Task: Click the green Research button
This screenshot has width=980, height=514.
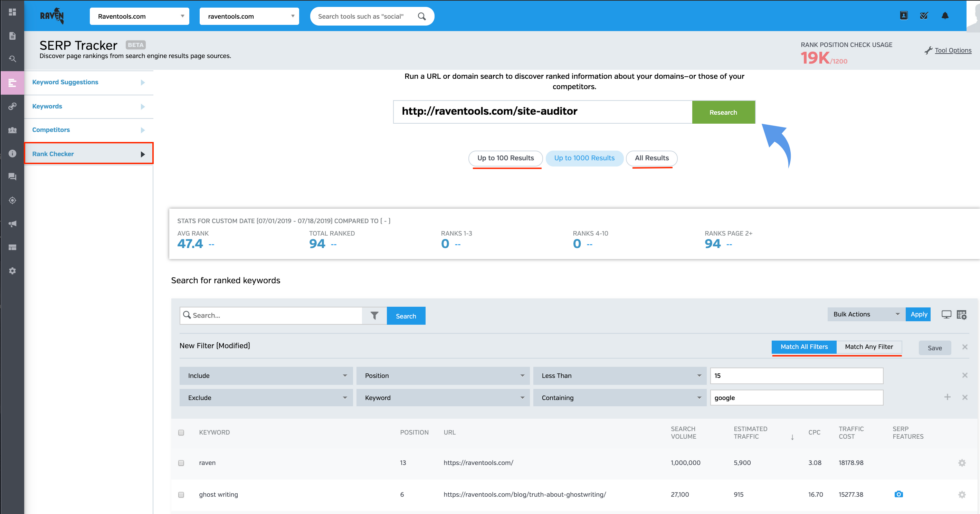Action: 723,112
